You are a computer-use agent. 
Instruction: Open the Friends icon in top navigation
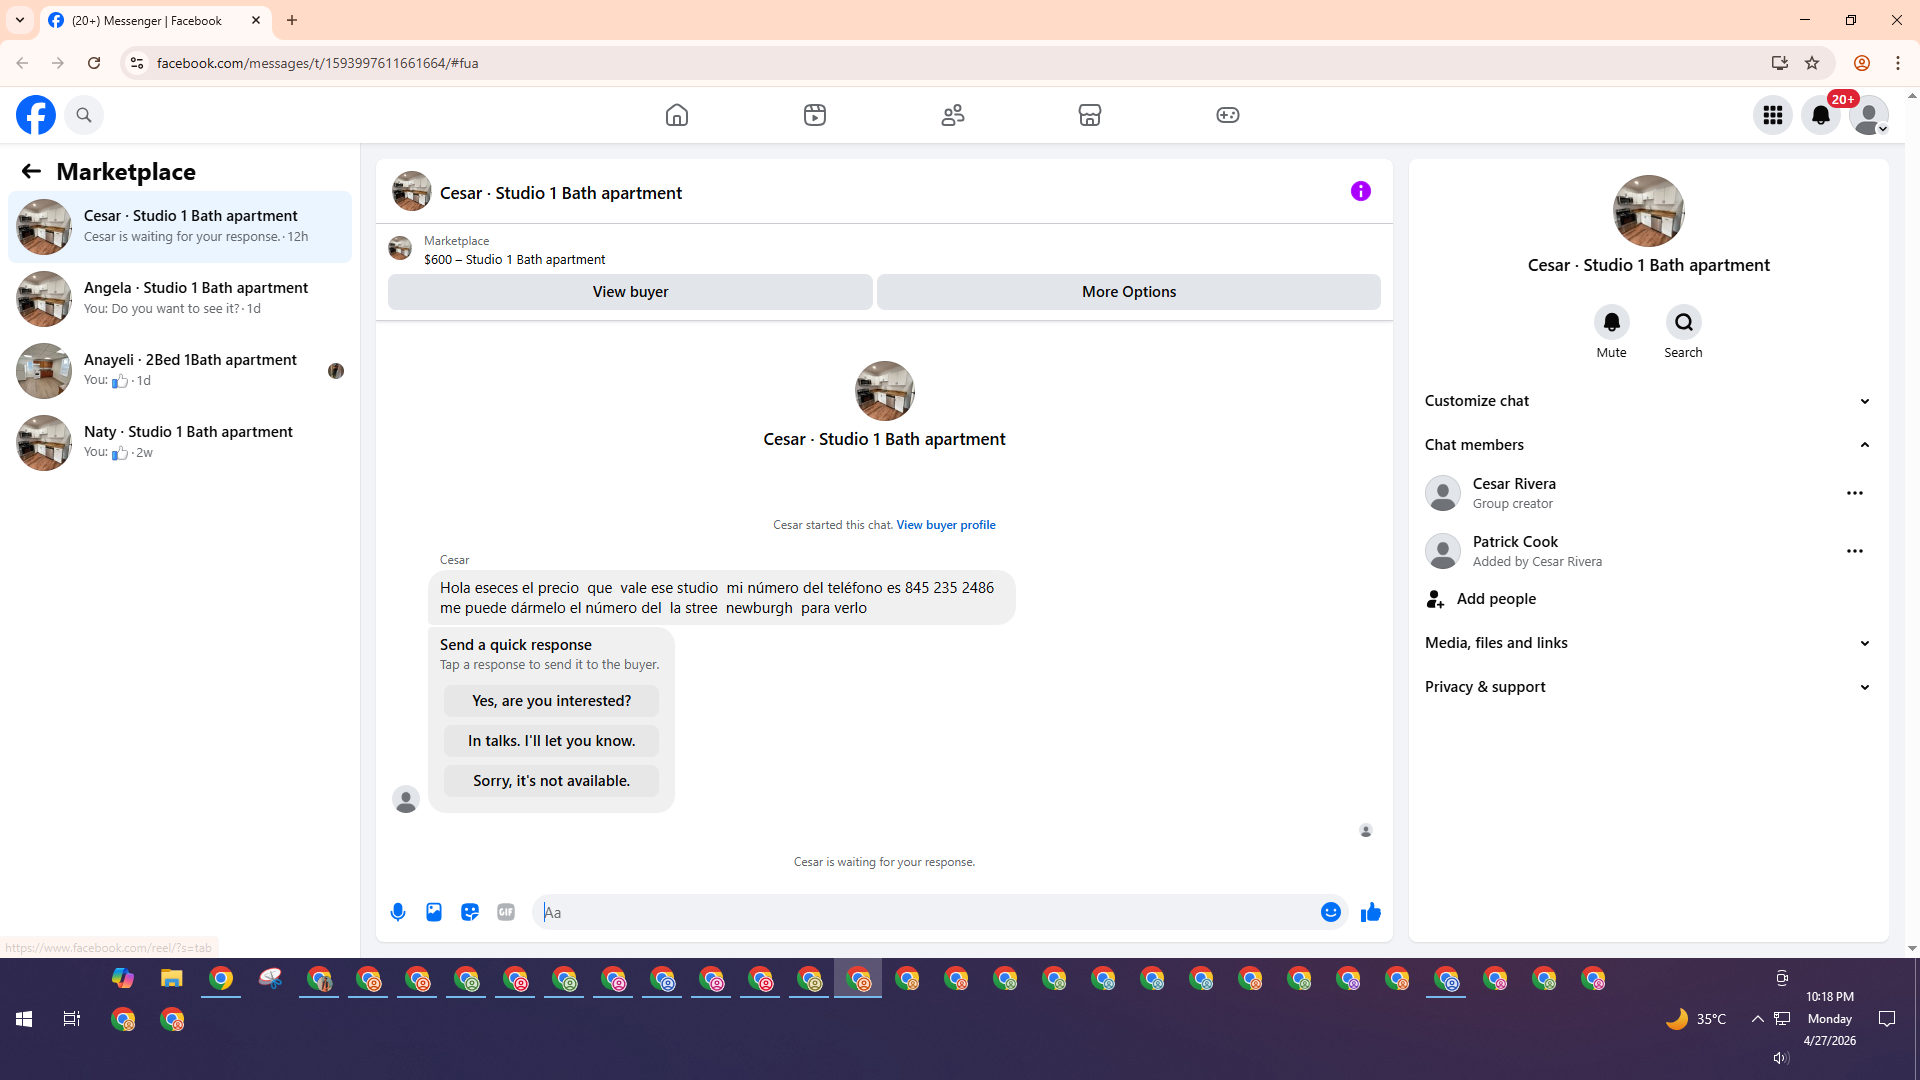click(x=953, y=115)
